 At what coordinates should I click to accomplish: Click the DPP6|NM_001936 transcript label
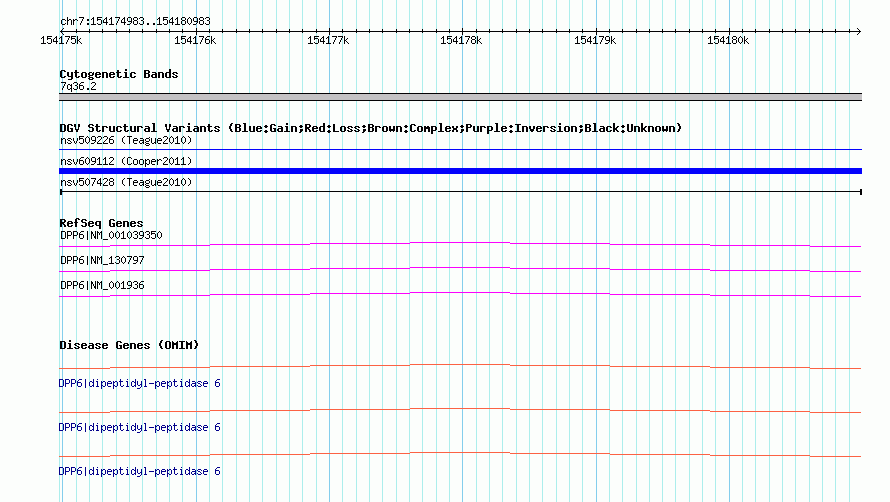click(x=102, y=285)
